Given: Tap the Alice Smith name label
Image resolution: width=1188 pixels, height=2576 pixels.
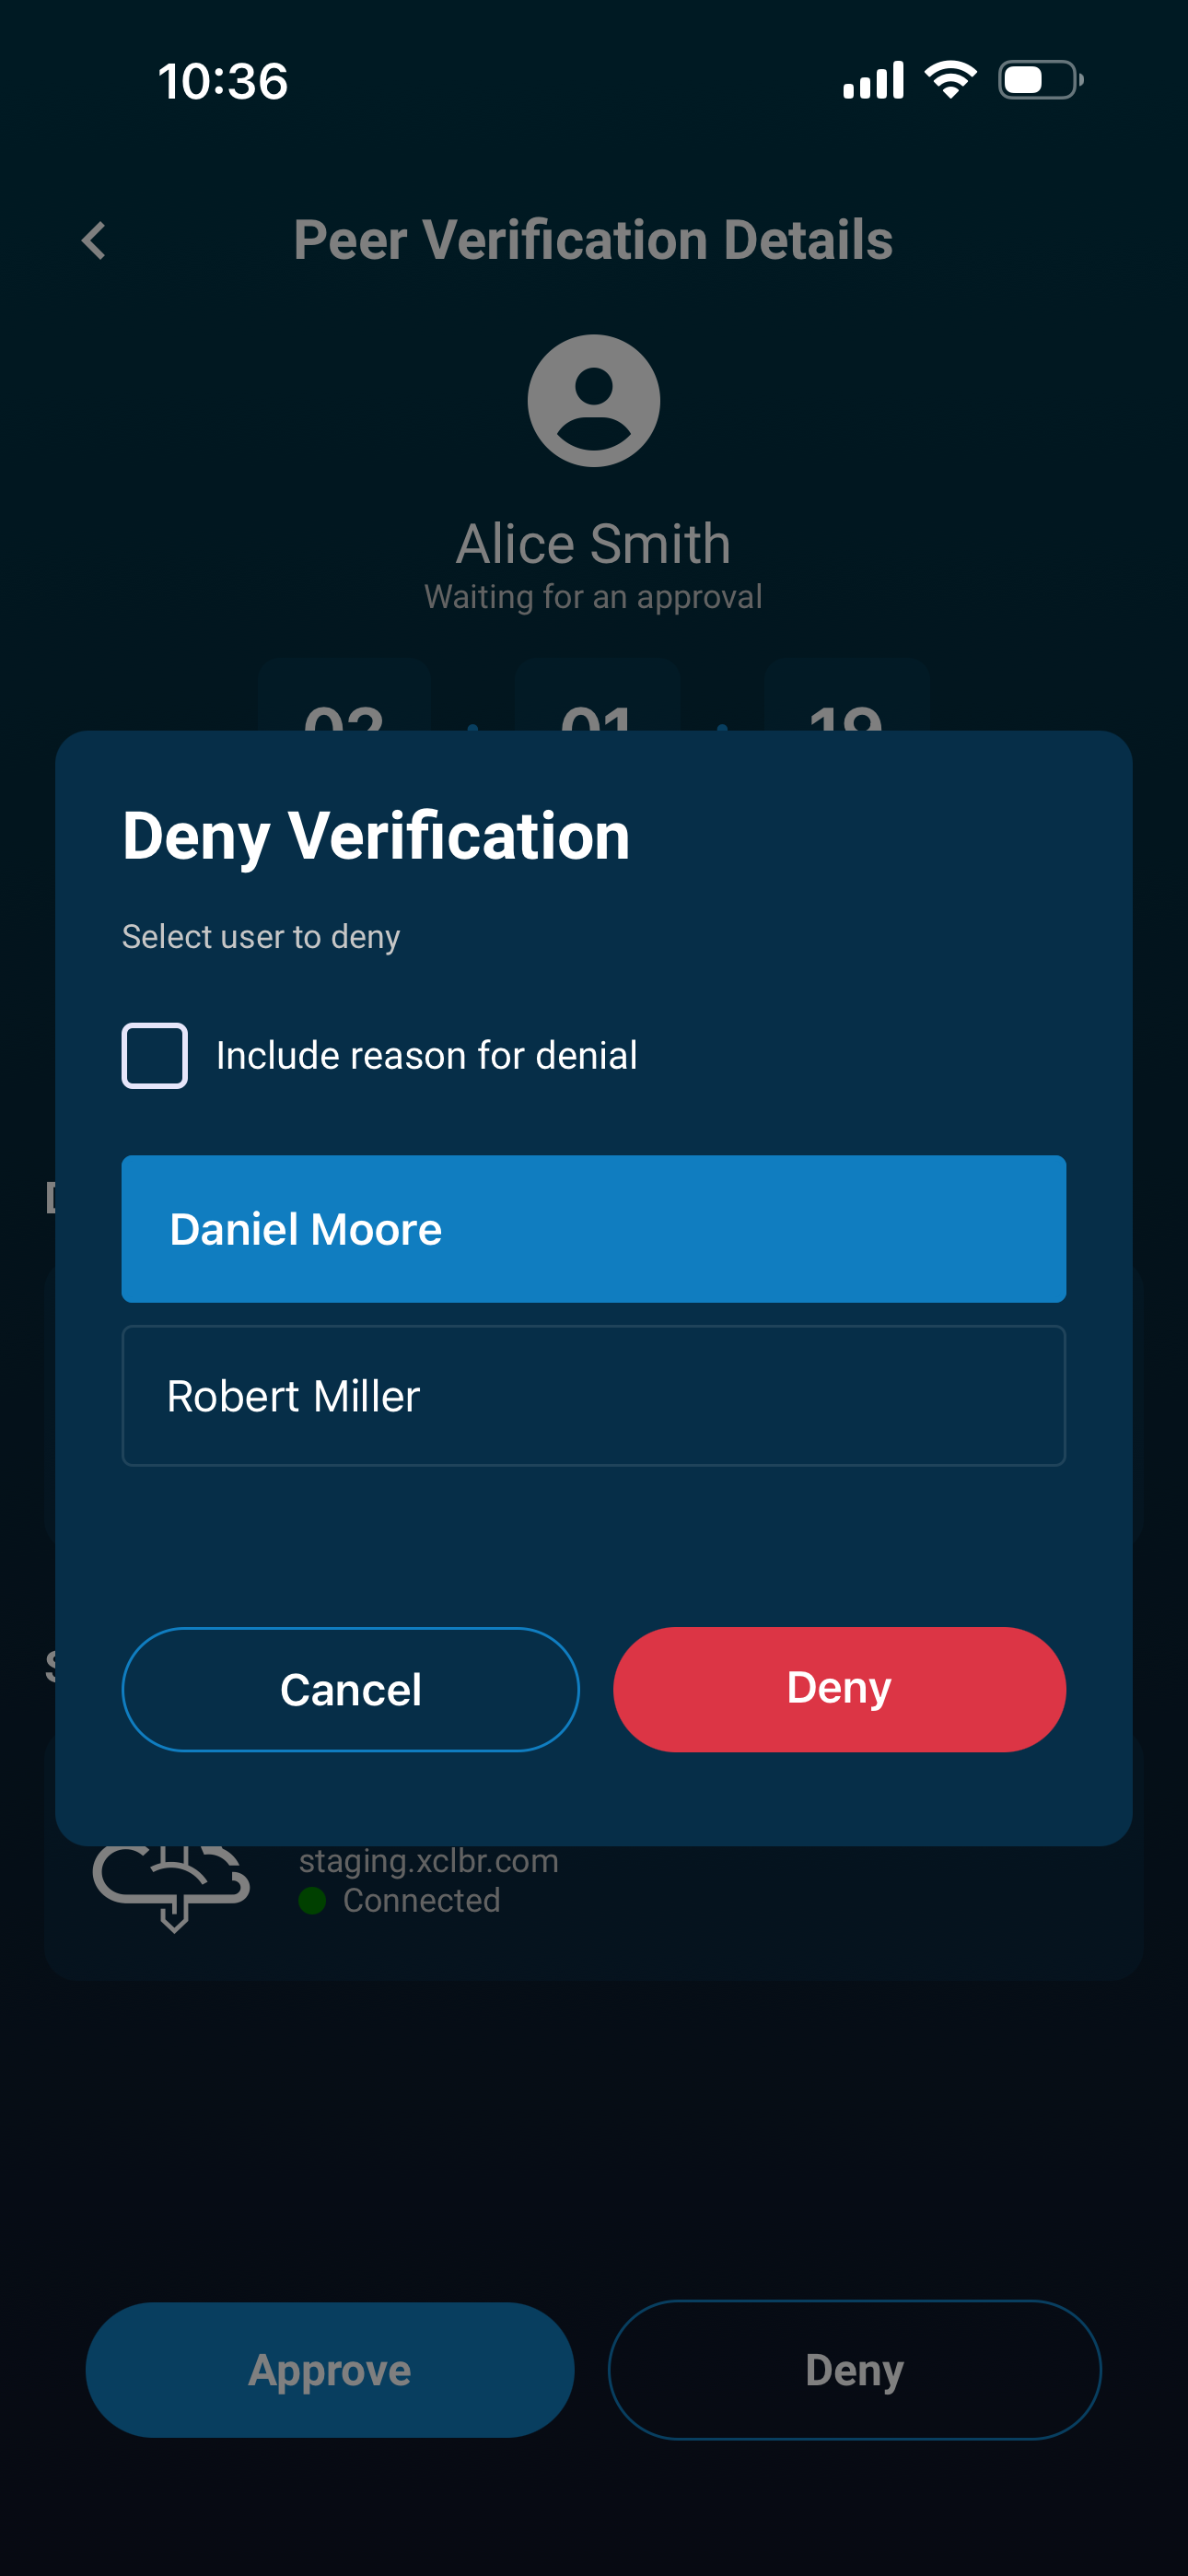Looking at the screenshot, I should click(x=593, y=544).
